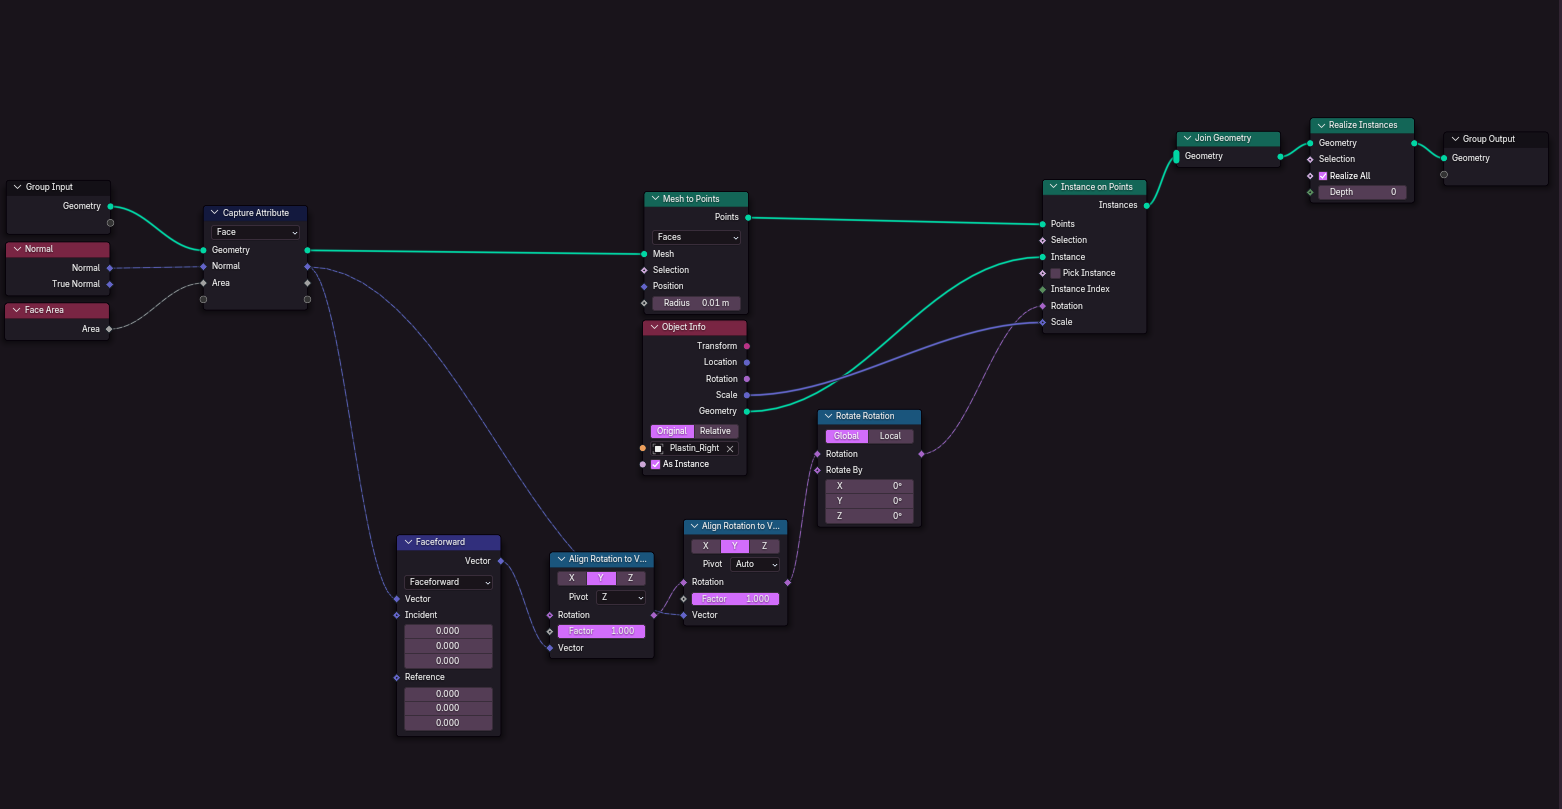Clear the Plastin_Right object with the X icon
The image size is (1562, 809).
tap(730, 449)
